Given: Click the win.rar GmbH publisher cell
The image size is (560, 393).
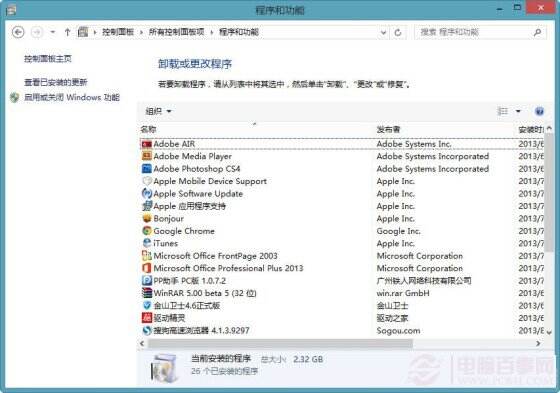Looking at the screenshot, I should pos(403,293).
